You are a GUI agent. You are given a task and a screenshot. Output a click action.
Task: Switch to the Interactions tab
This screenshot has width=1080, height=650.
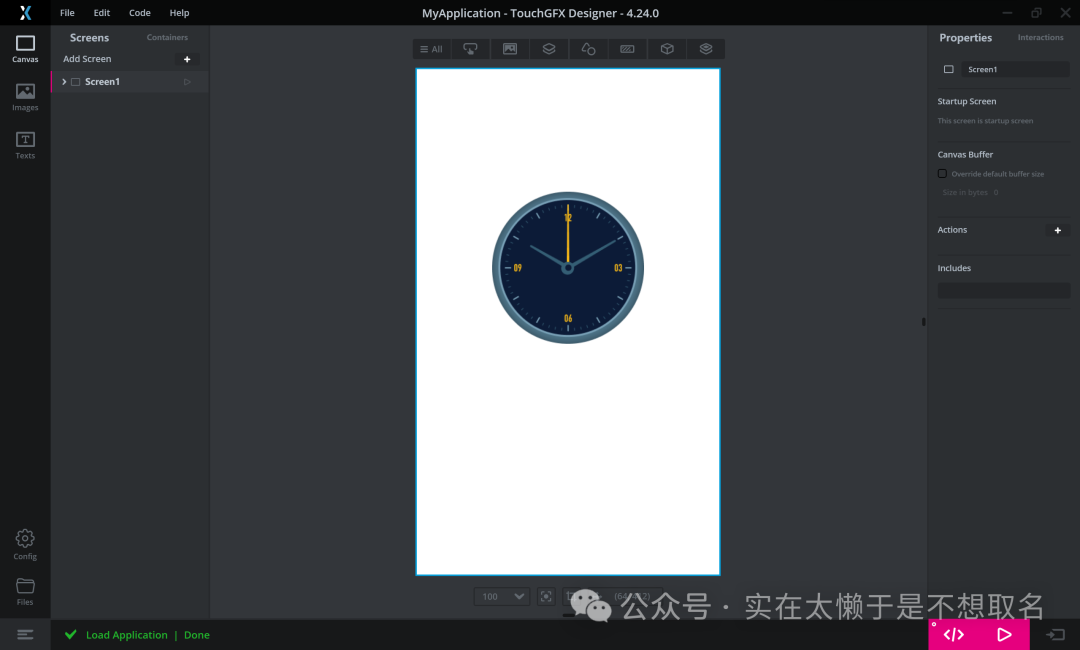1040,38
